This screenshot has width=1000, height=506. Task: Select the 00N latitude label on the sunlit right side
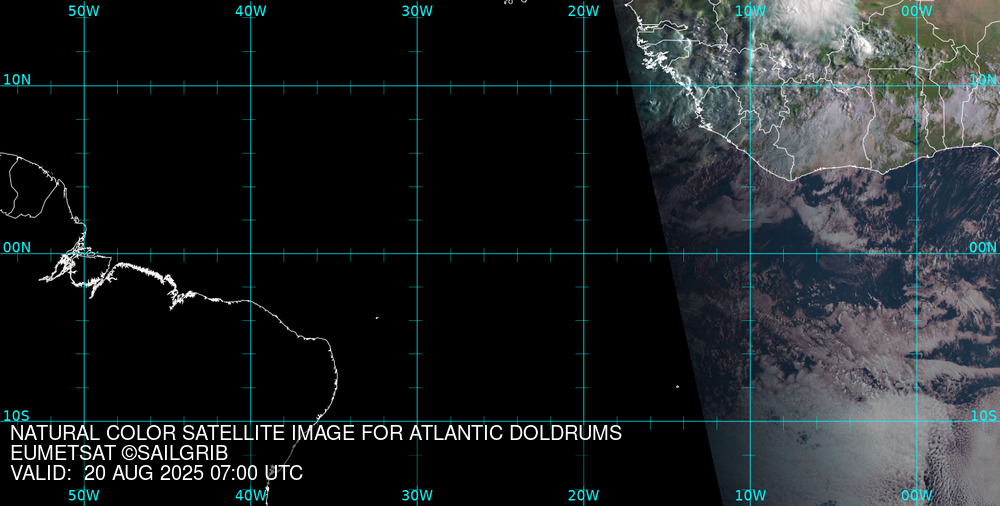[x=983, y=248]
